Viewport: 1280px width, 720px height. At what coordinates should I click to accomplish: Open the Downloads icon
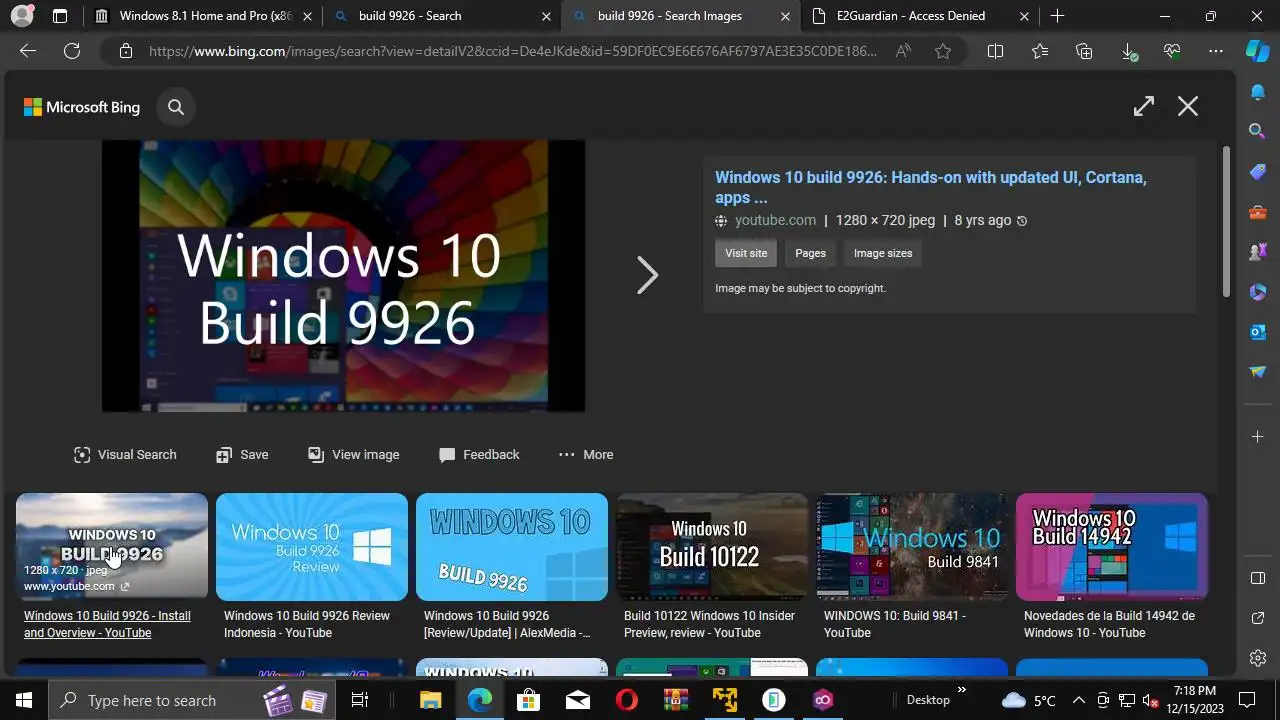pyautogui.click(x=1128, y=51)
